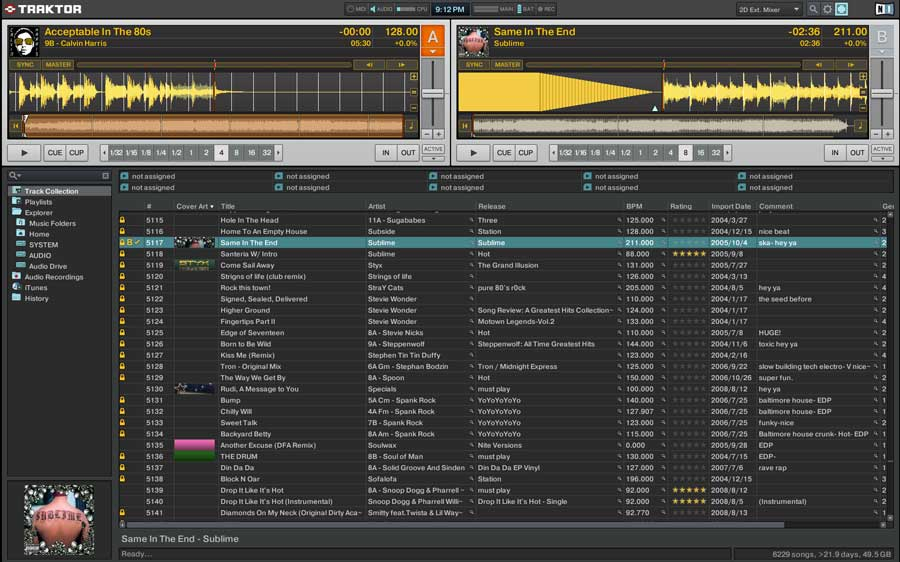This screenshot has height=562, width=900.
Task: Expand the Deck A letter dropdown arrow
Action: tap(433, 50)
